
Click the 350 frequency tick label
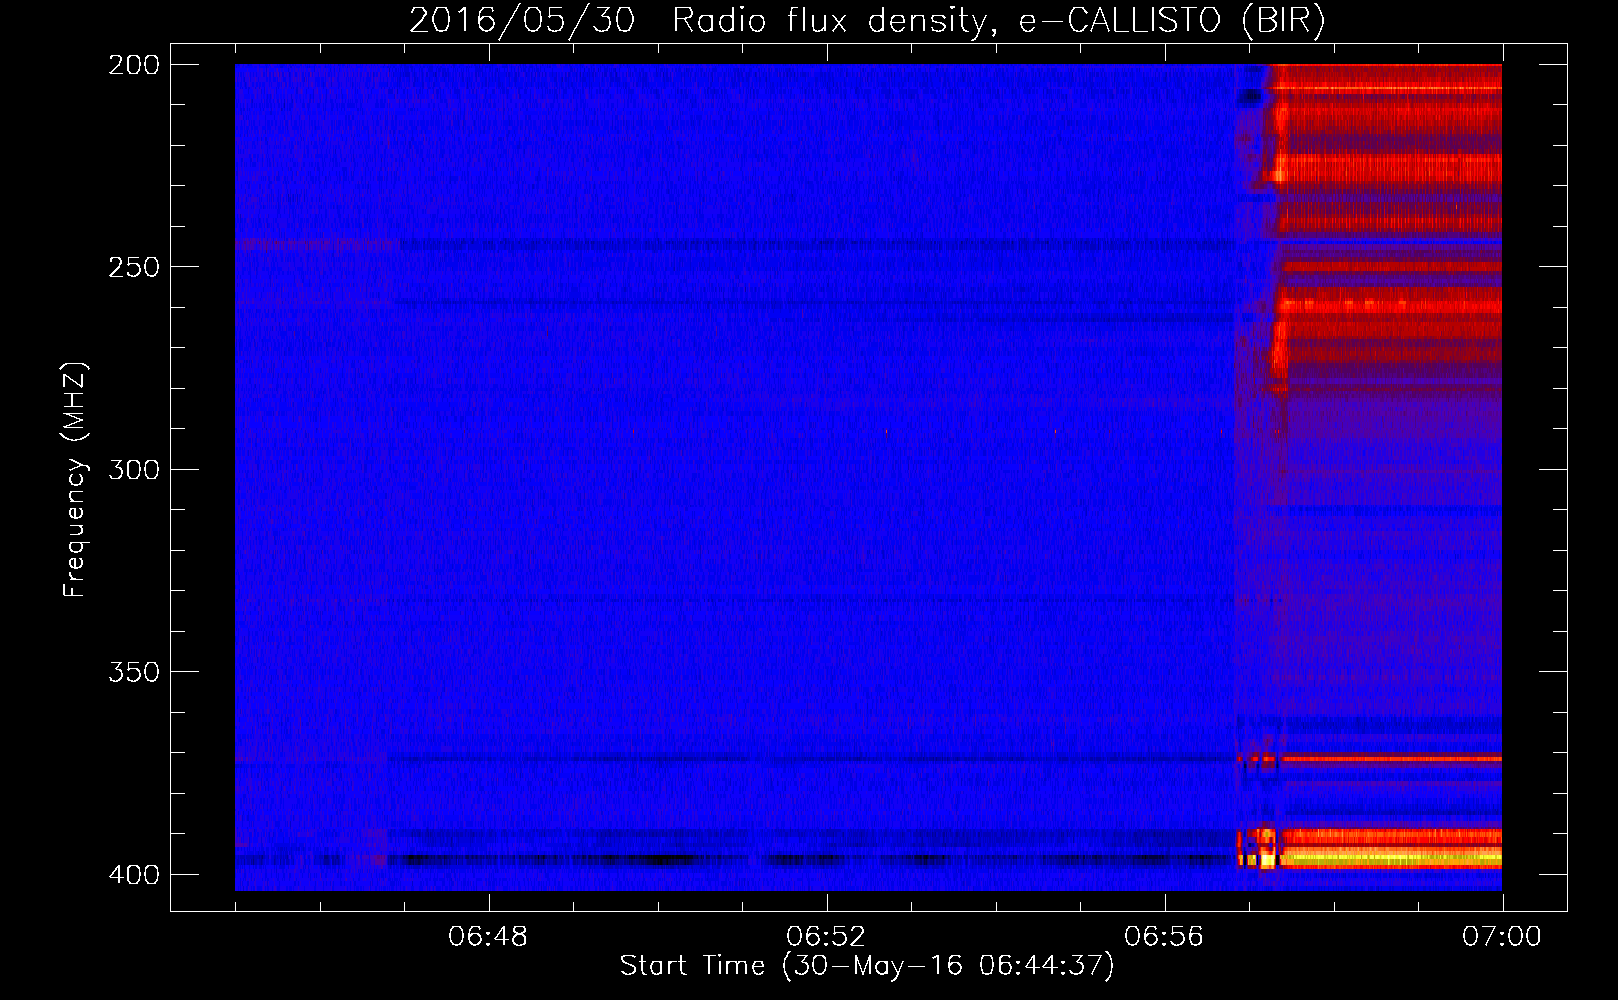click(133, 672)
